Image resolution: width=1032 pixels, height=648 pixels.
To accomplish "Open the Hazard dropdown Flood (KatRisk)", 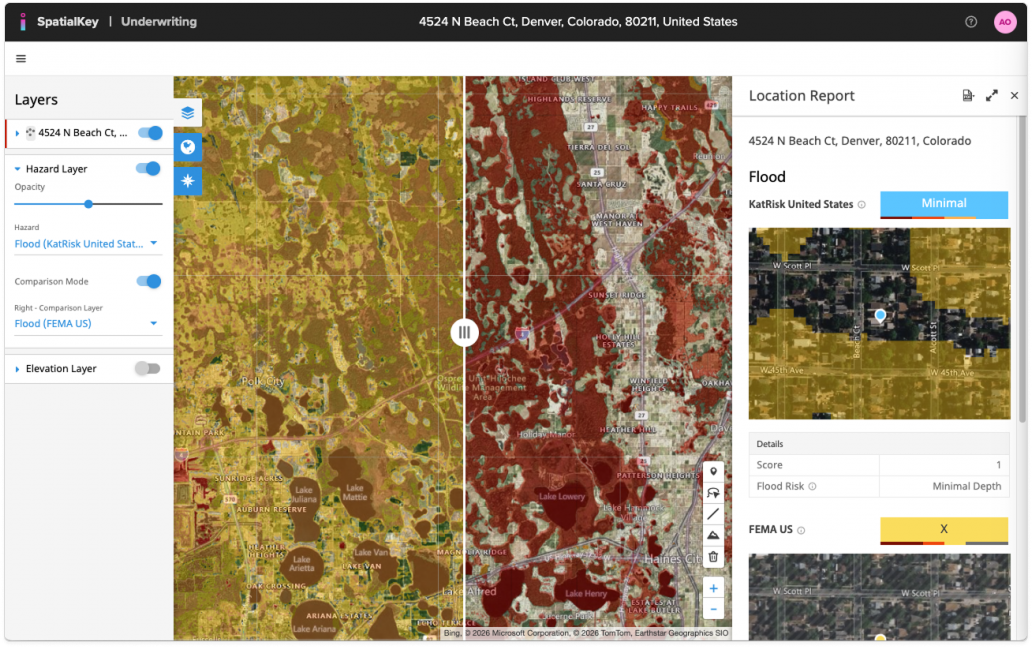I will [x=86, y=243].
